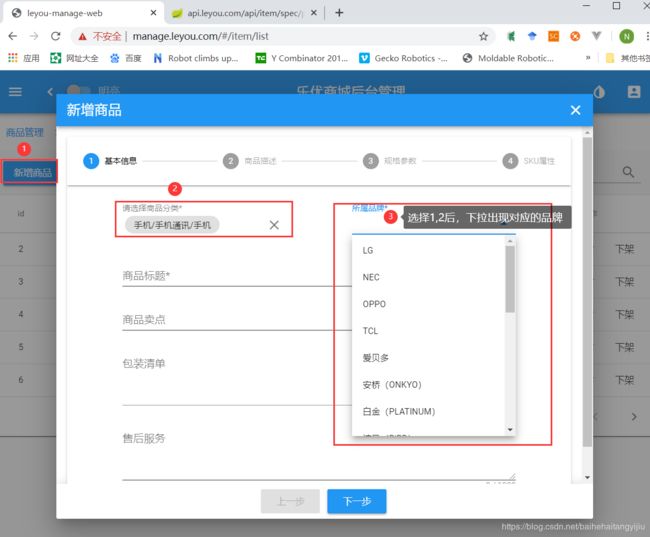Open the 网址大全 bookmark
The image size is (650, 537).
74,58
